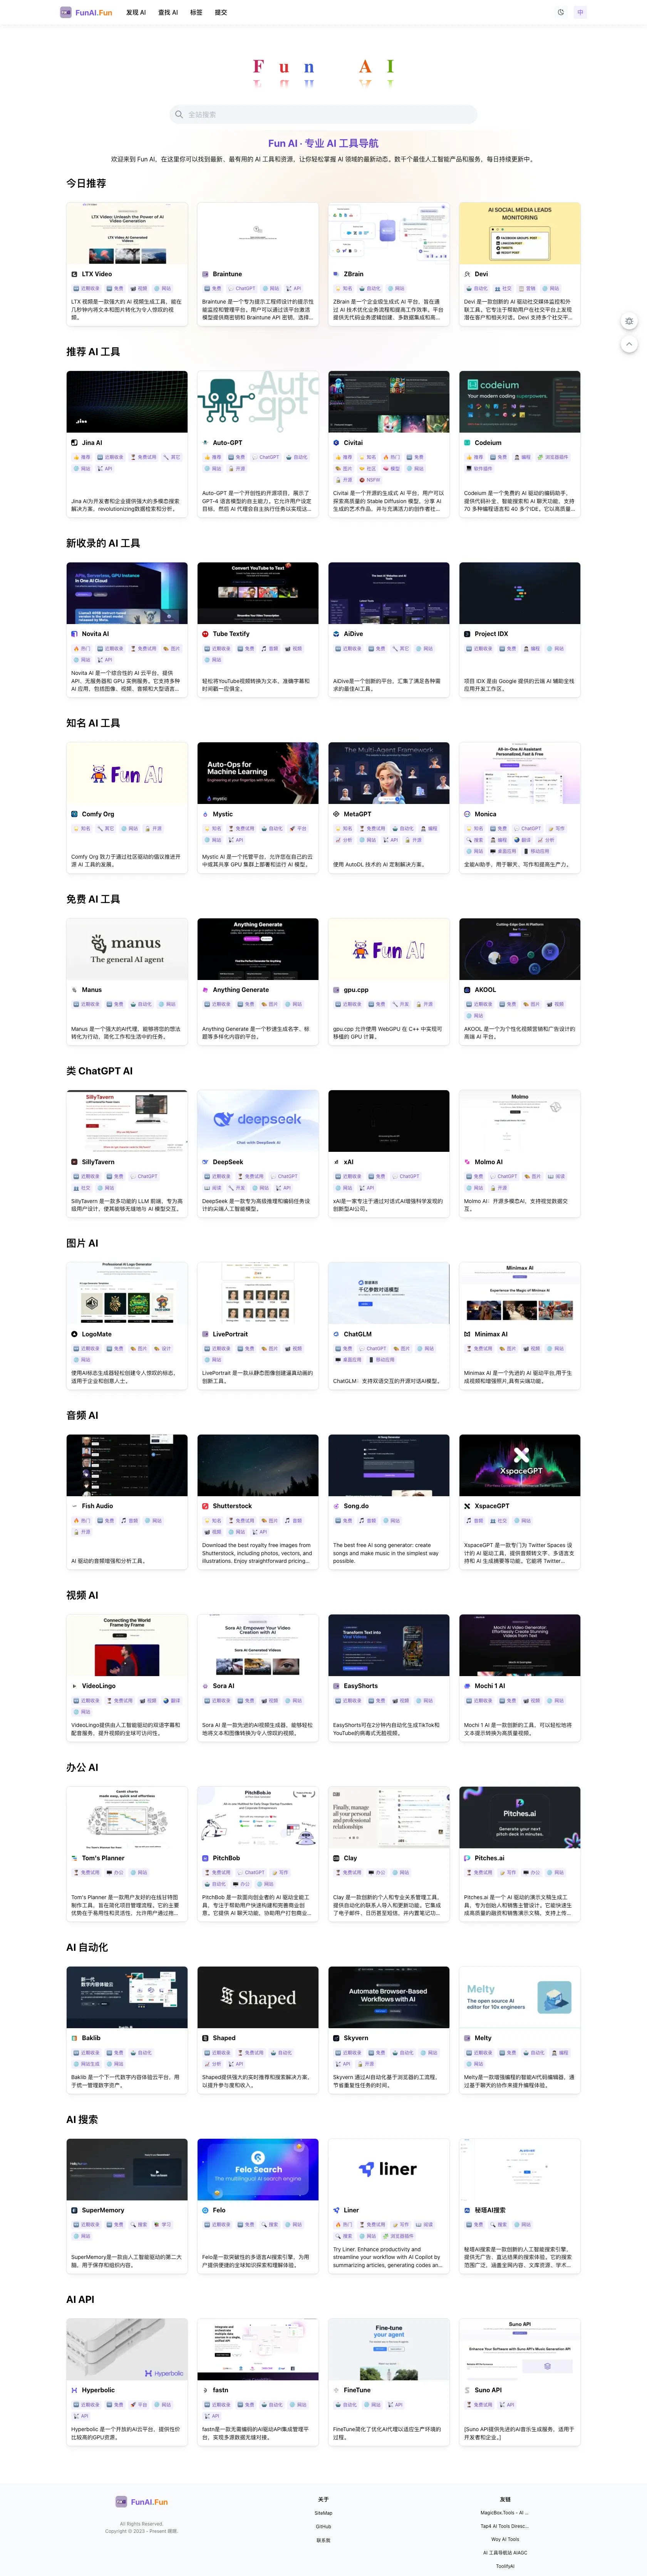Image resolution: width=647 pixels, height=2576 pixels.
Task: Open the Suno API tool link
Action: 488,2390
